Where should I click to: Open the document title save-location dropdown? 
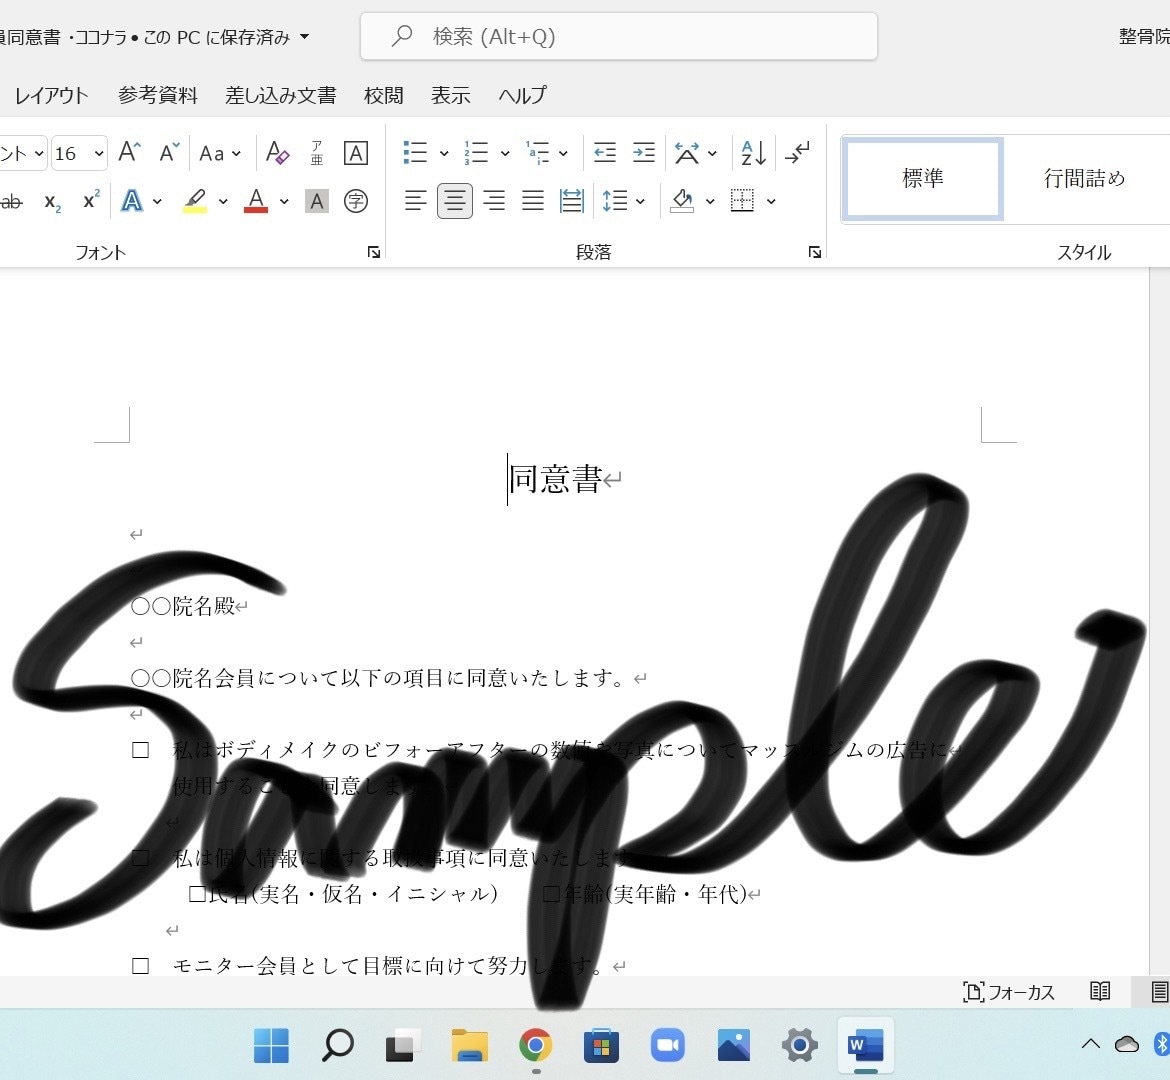(304, 37)
